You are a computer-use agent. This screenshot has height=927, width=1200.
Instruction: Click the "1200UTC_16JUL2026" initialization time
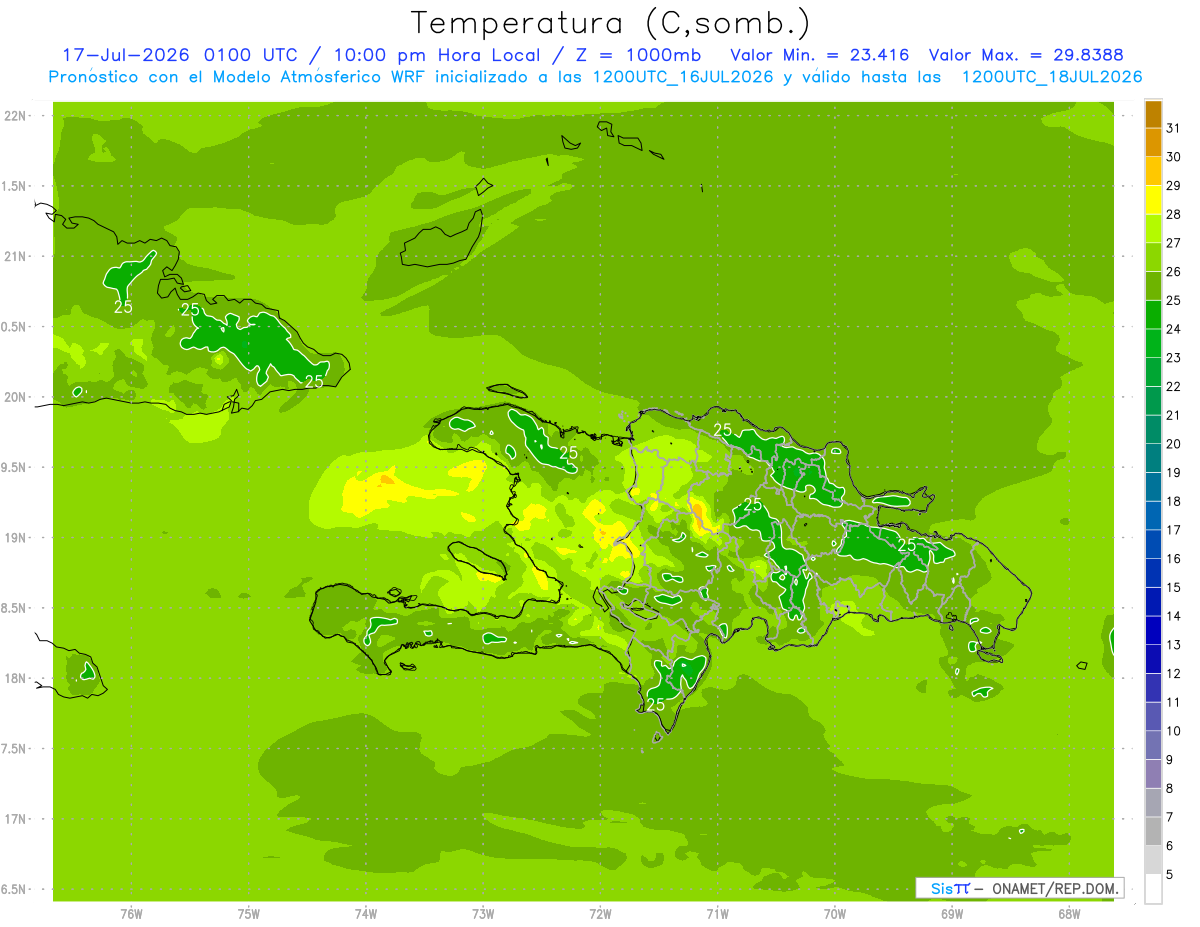(x=683, y=77)
